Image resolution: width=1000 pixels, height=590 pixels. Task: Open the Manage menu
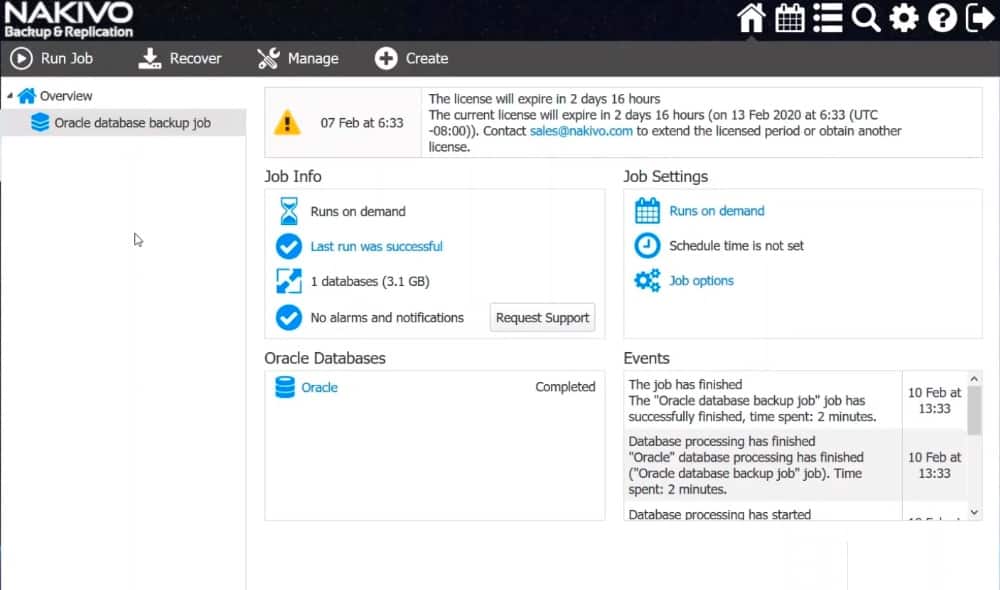[298, 58]
